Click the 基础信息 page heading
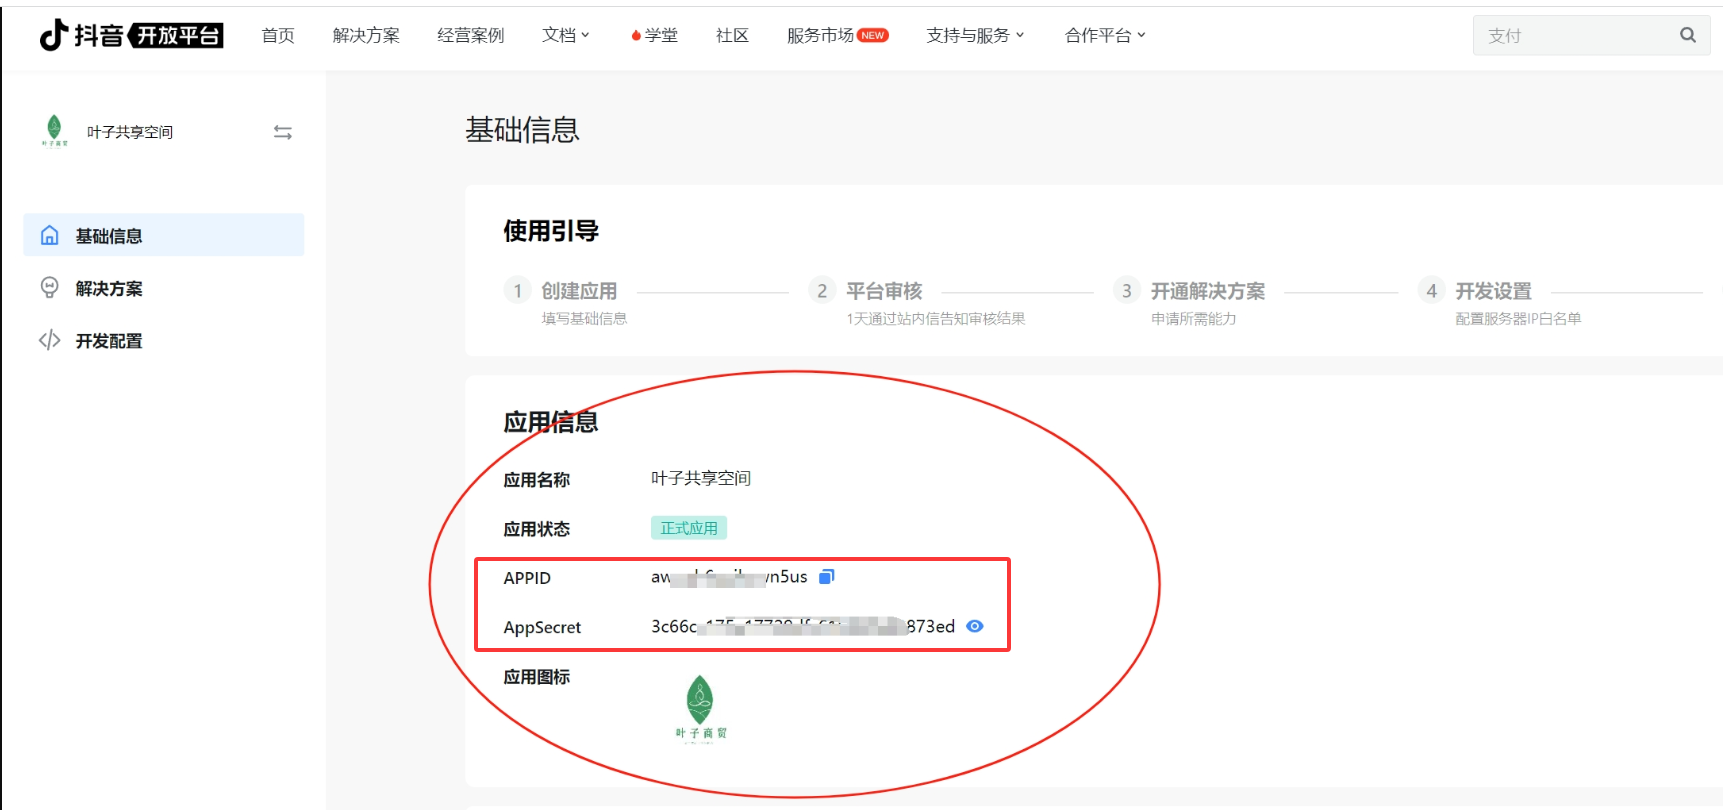 (x=522, y=130)
